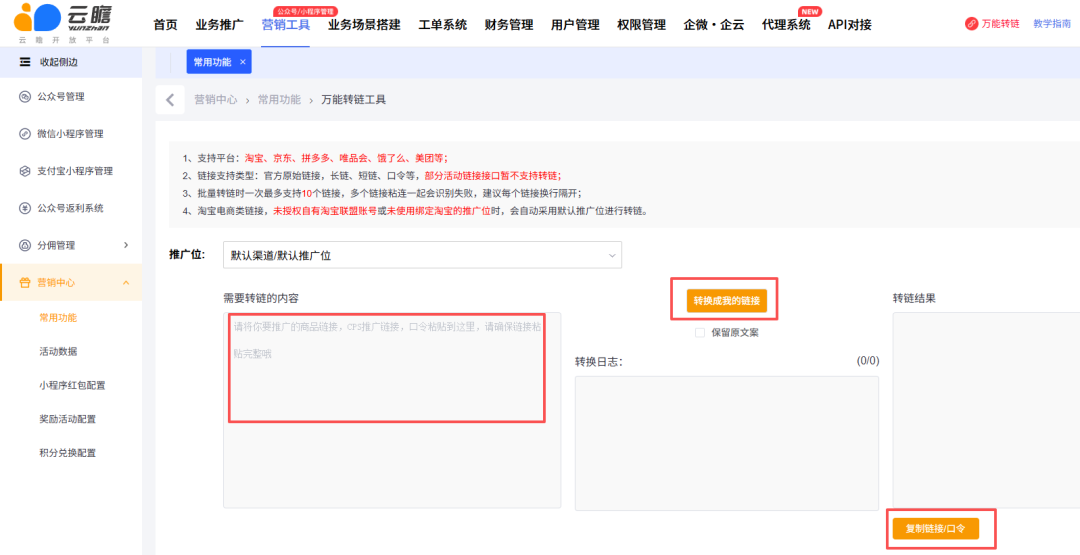Open the 财务管理 menu
The image size is (1080, 555).
509,25
